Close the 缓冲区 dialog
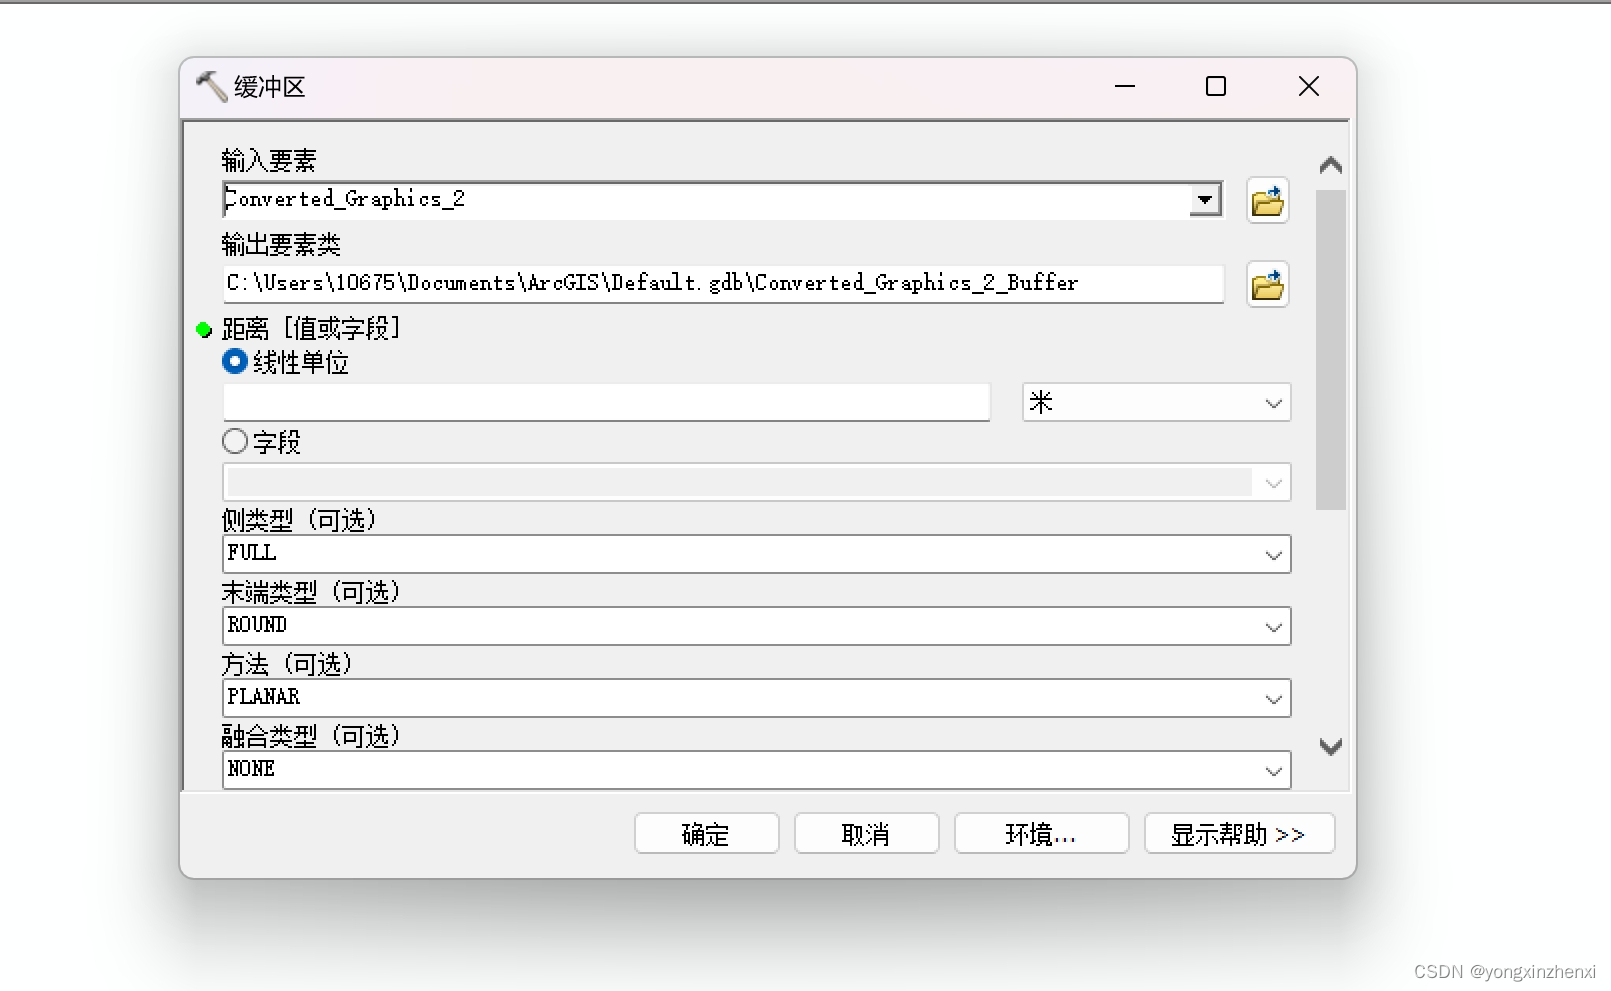The width and height of the screenshot is (1611, 991). click(x=1308, y=87)
